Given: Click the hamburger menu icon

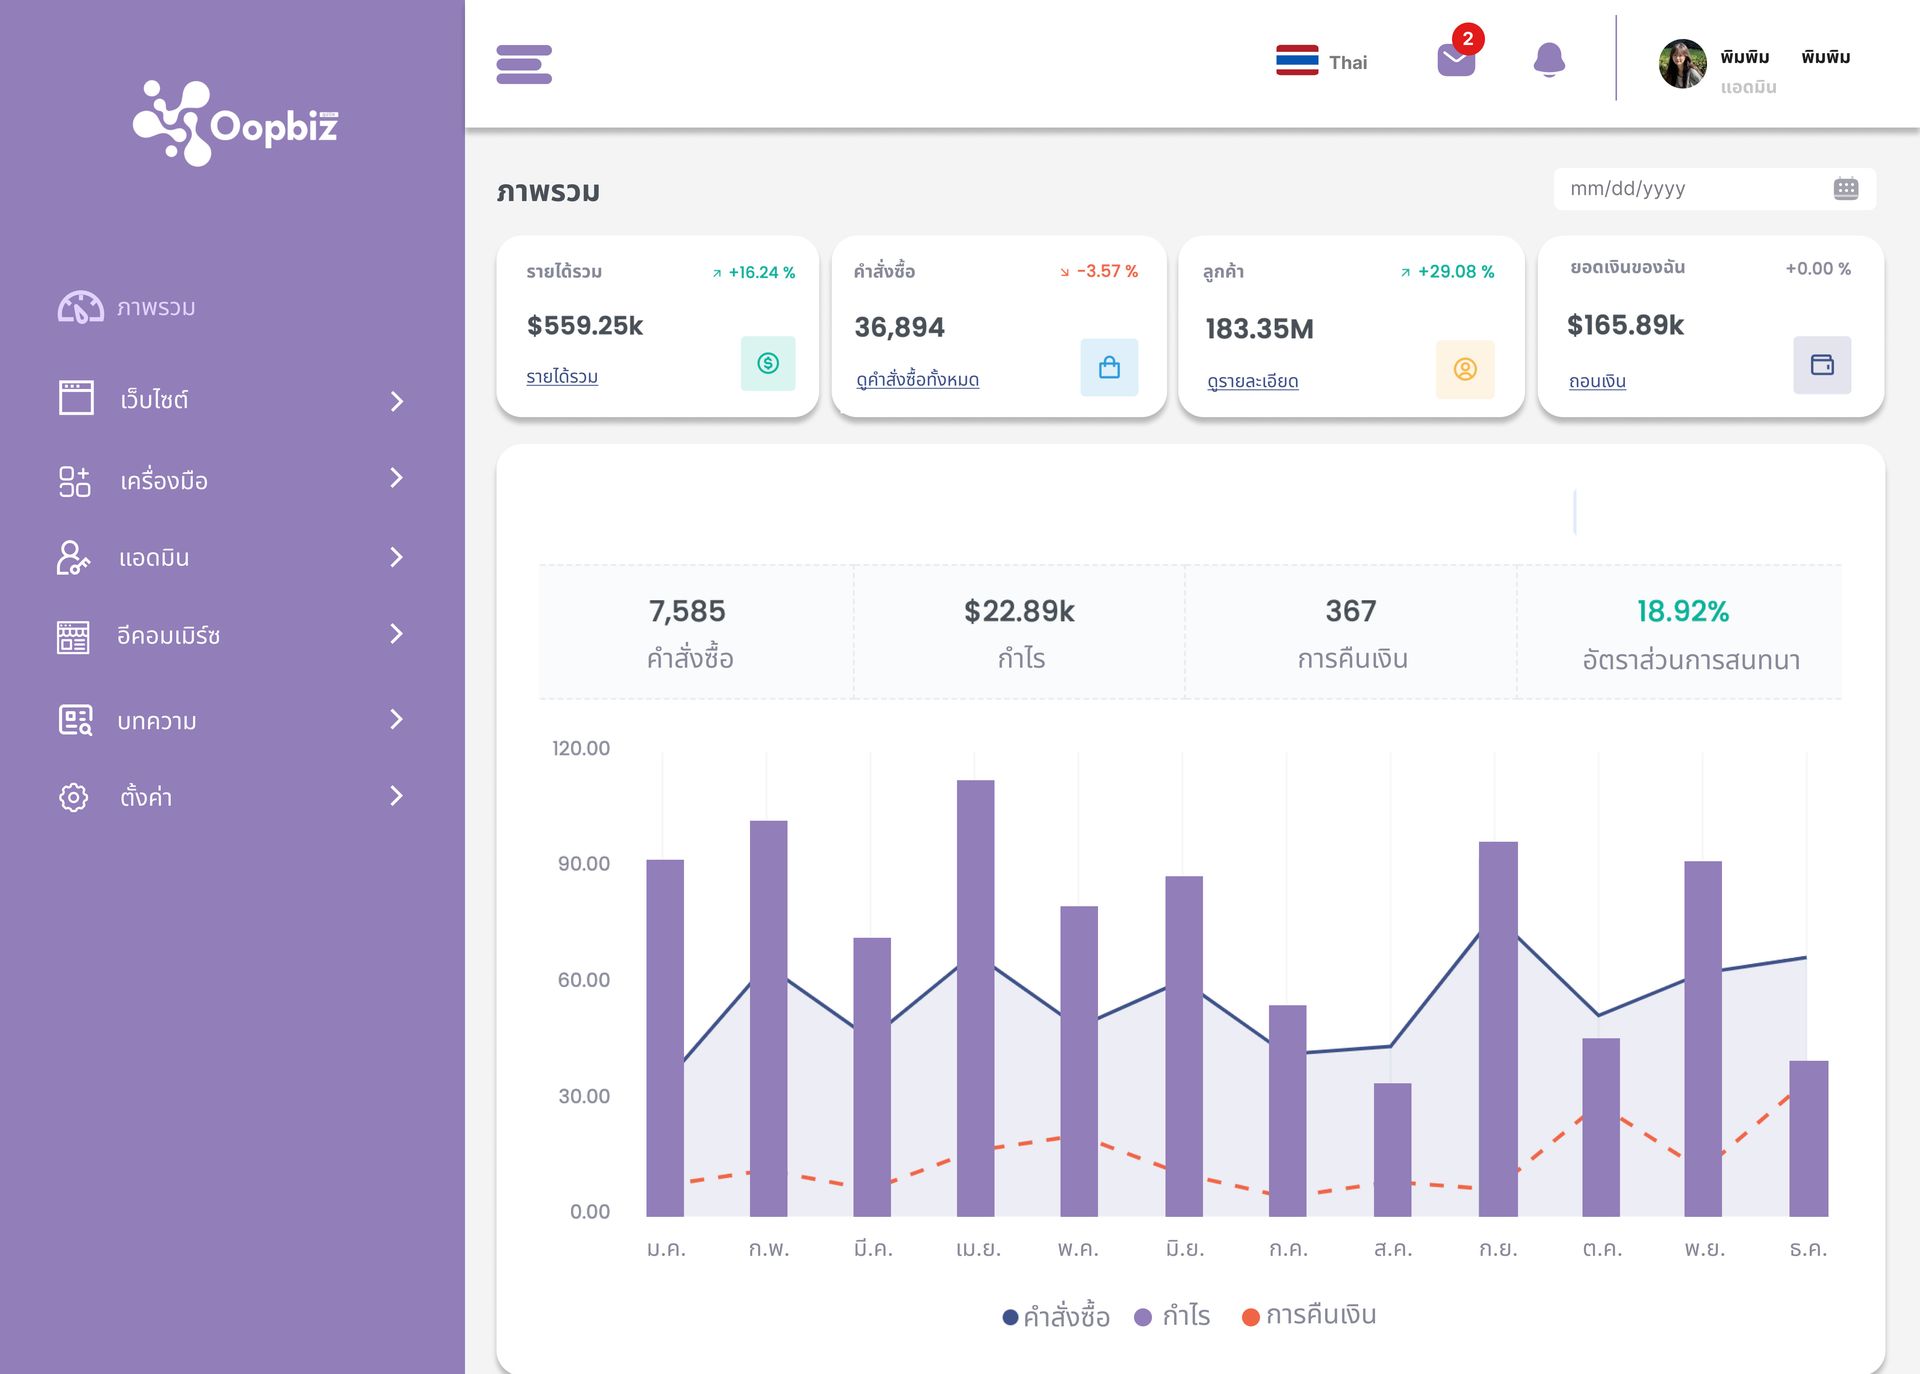Looking at the screenshot, I should (524, 64).
